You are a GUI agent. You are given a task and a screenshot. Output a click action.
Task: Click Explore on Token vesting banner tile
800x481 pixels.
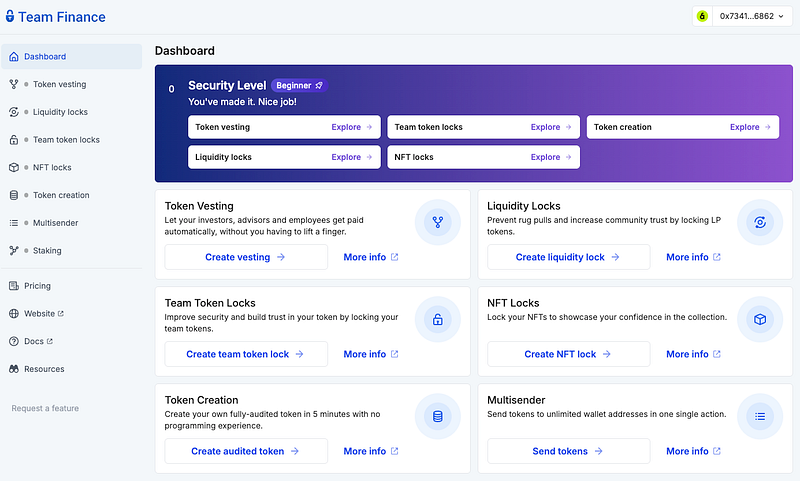point(352,127)
